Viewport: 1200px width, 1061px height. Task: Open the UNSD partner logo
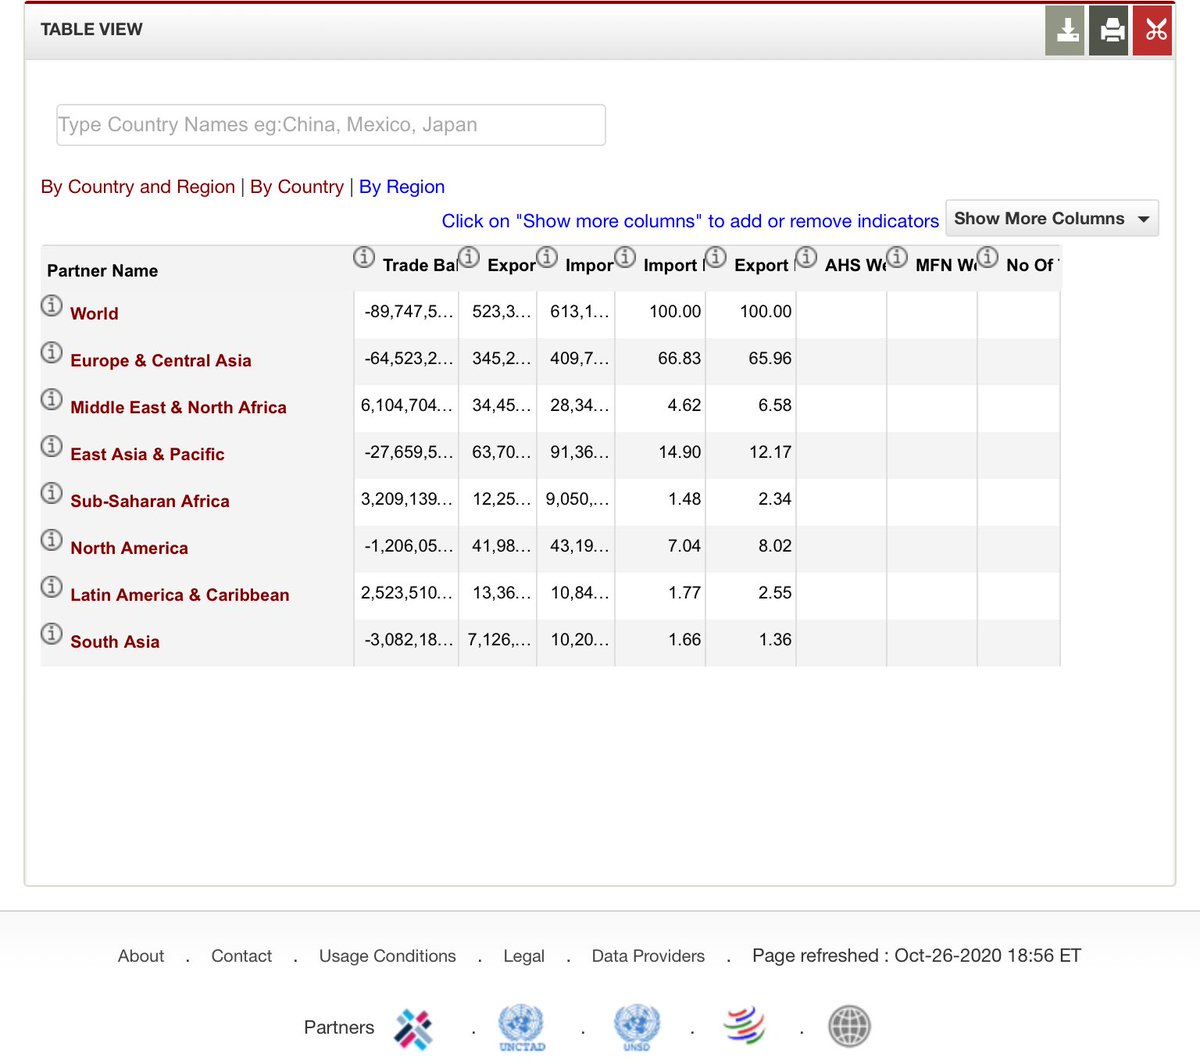tap(636, 1028)
